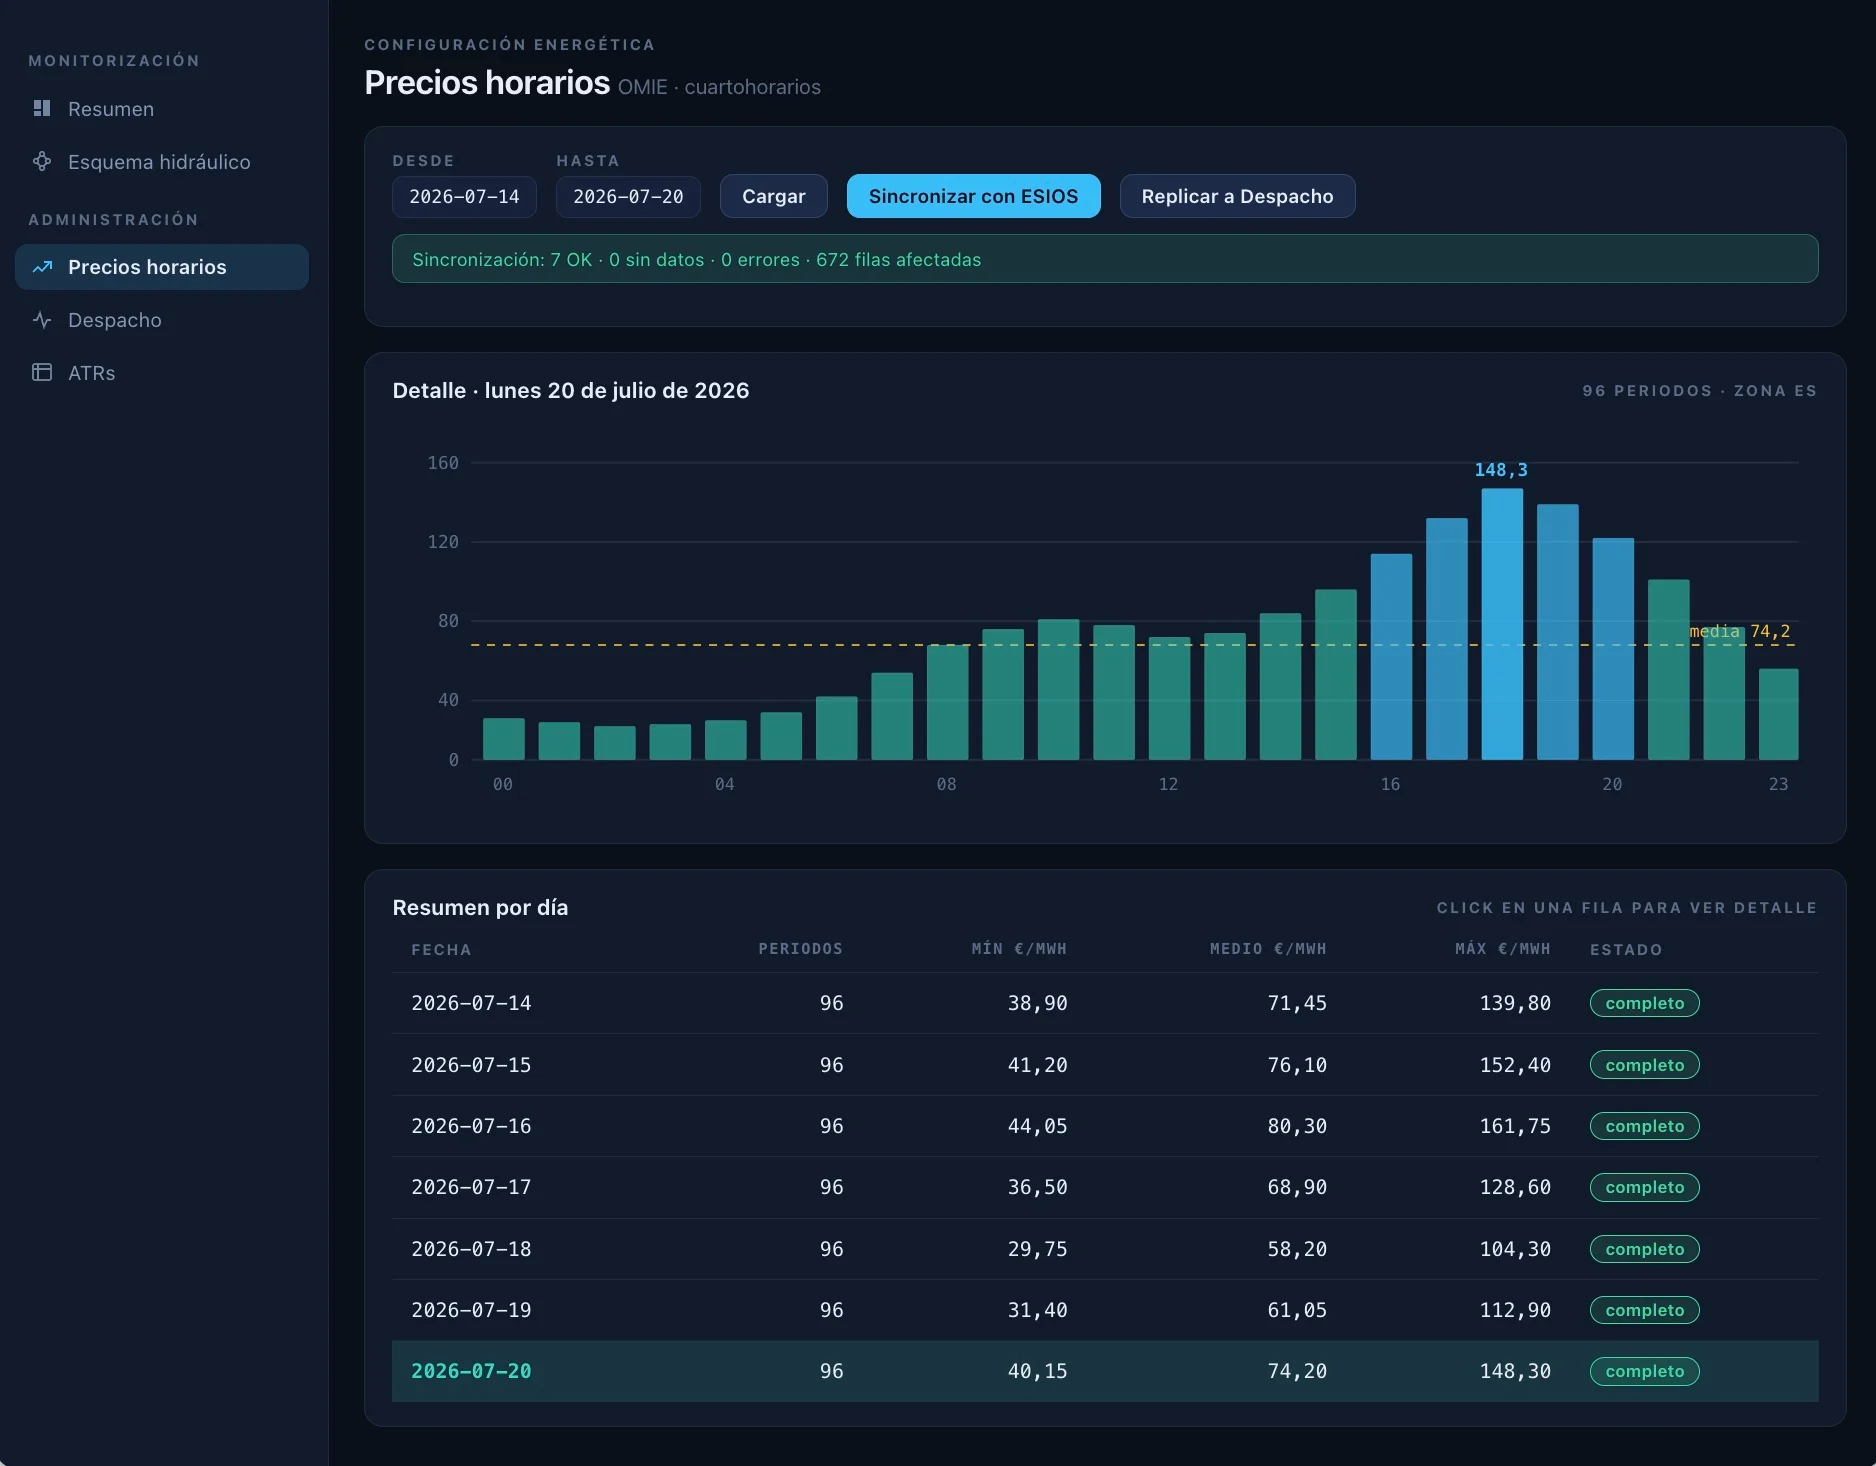
Task: Click the Cargar button
Action: click(x=773, y=196)
